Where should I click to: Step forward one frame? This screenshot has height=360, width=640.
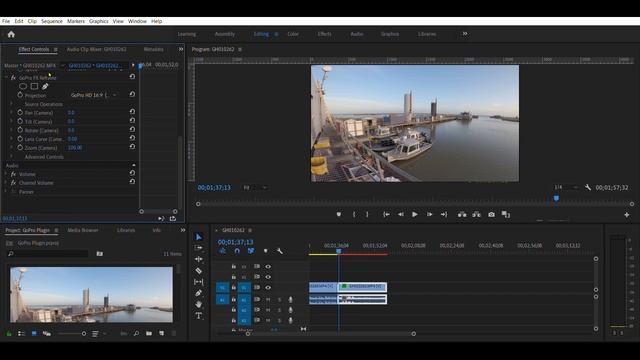click(x=429, y=215)
